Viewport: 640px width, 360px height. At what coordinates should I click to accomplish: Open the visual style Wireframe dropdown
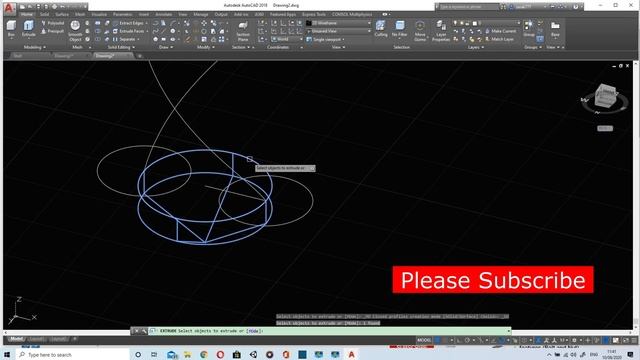pos(339,23)
